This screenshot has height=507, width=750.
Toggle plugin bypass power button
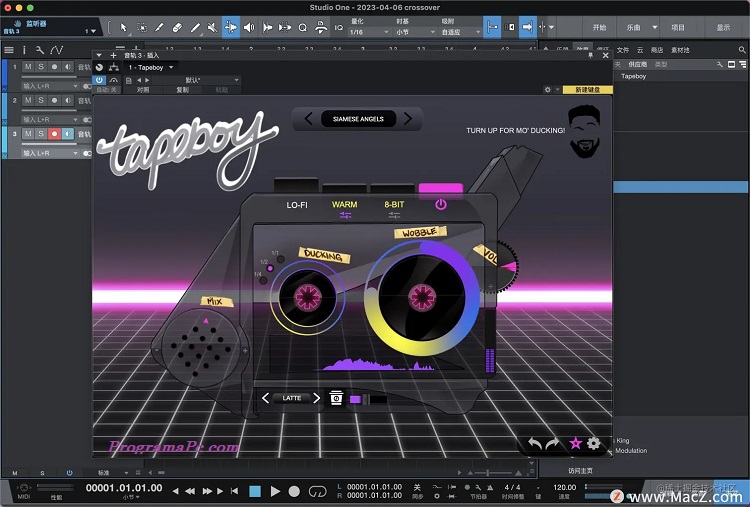click(99, 80)
